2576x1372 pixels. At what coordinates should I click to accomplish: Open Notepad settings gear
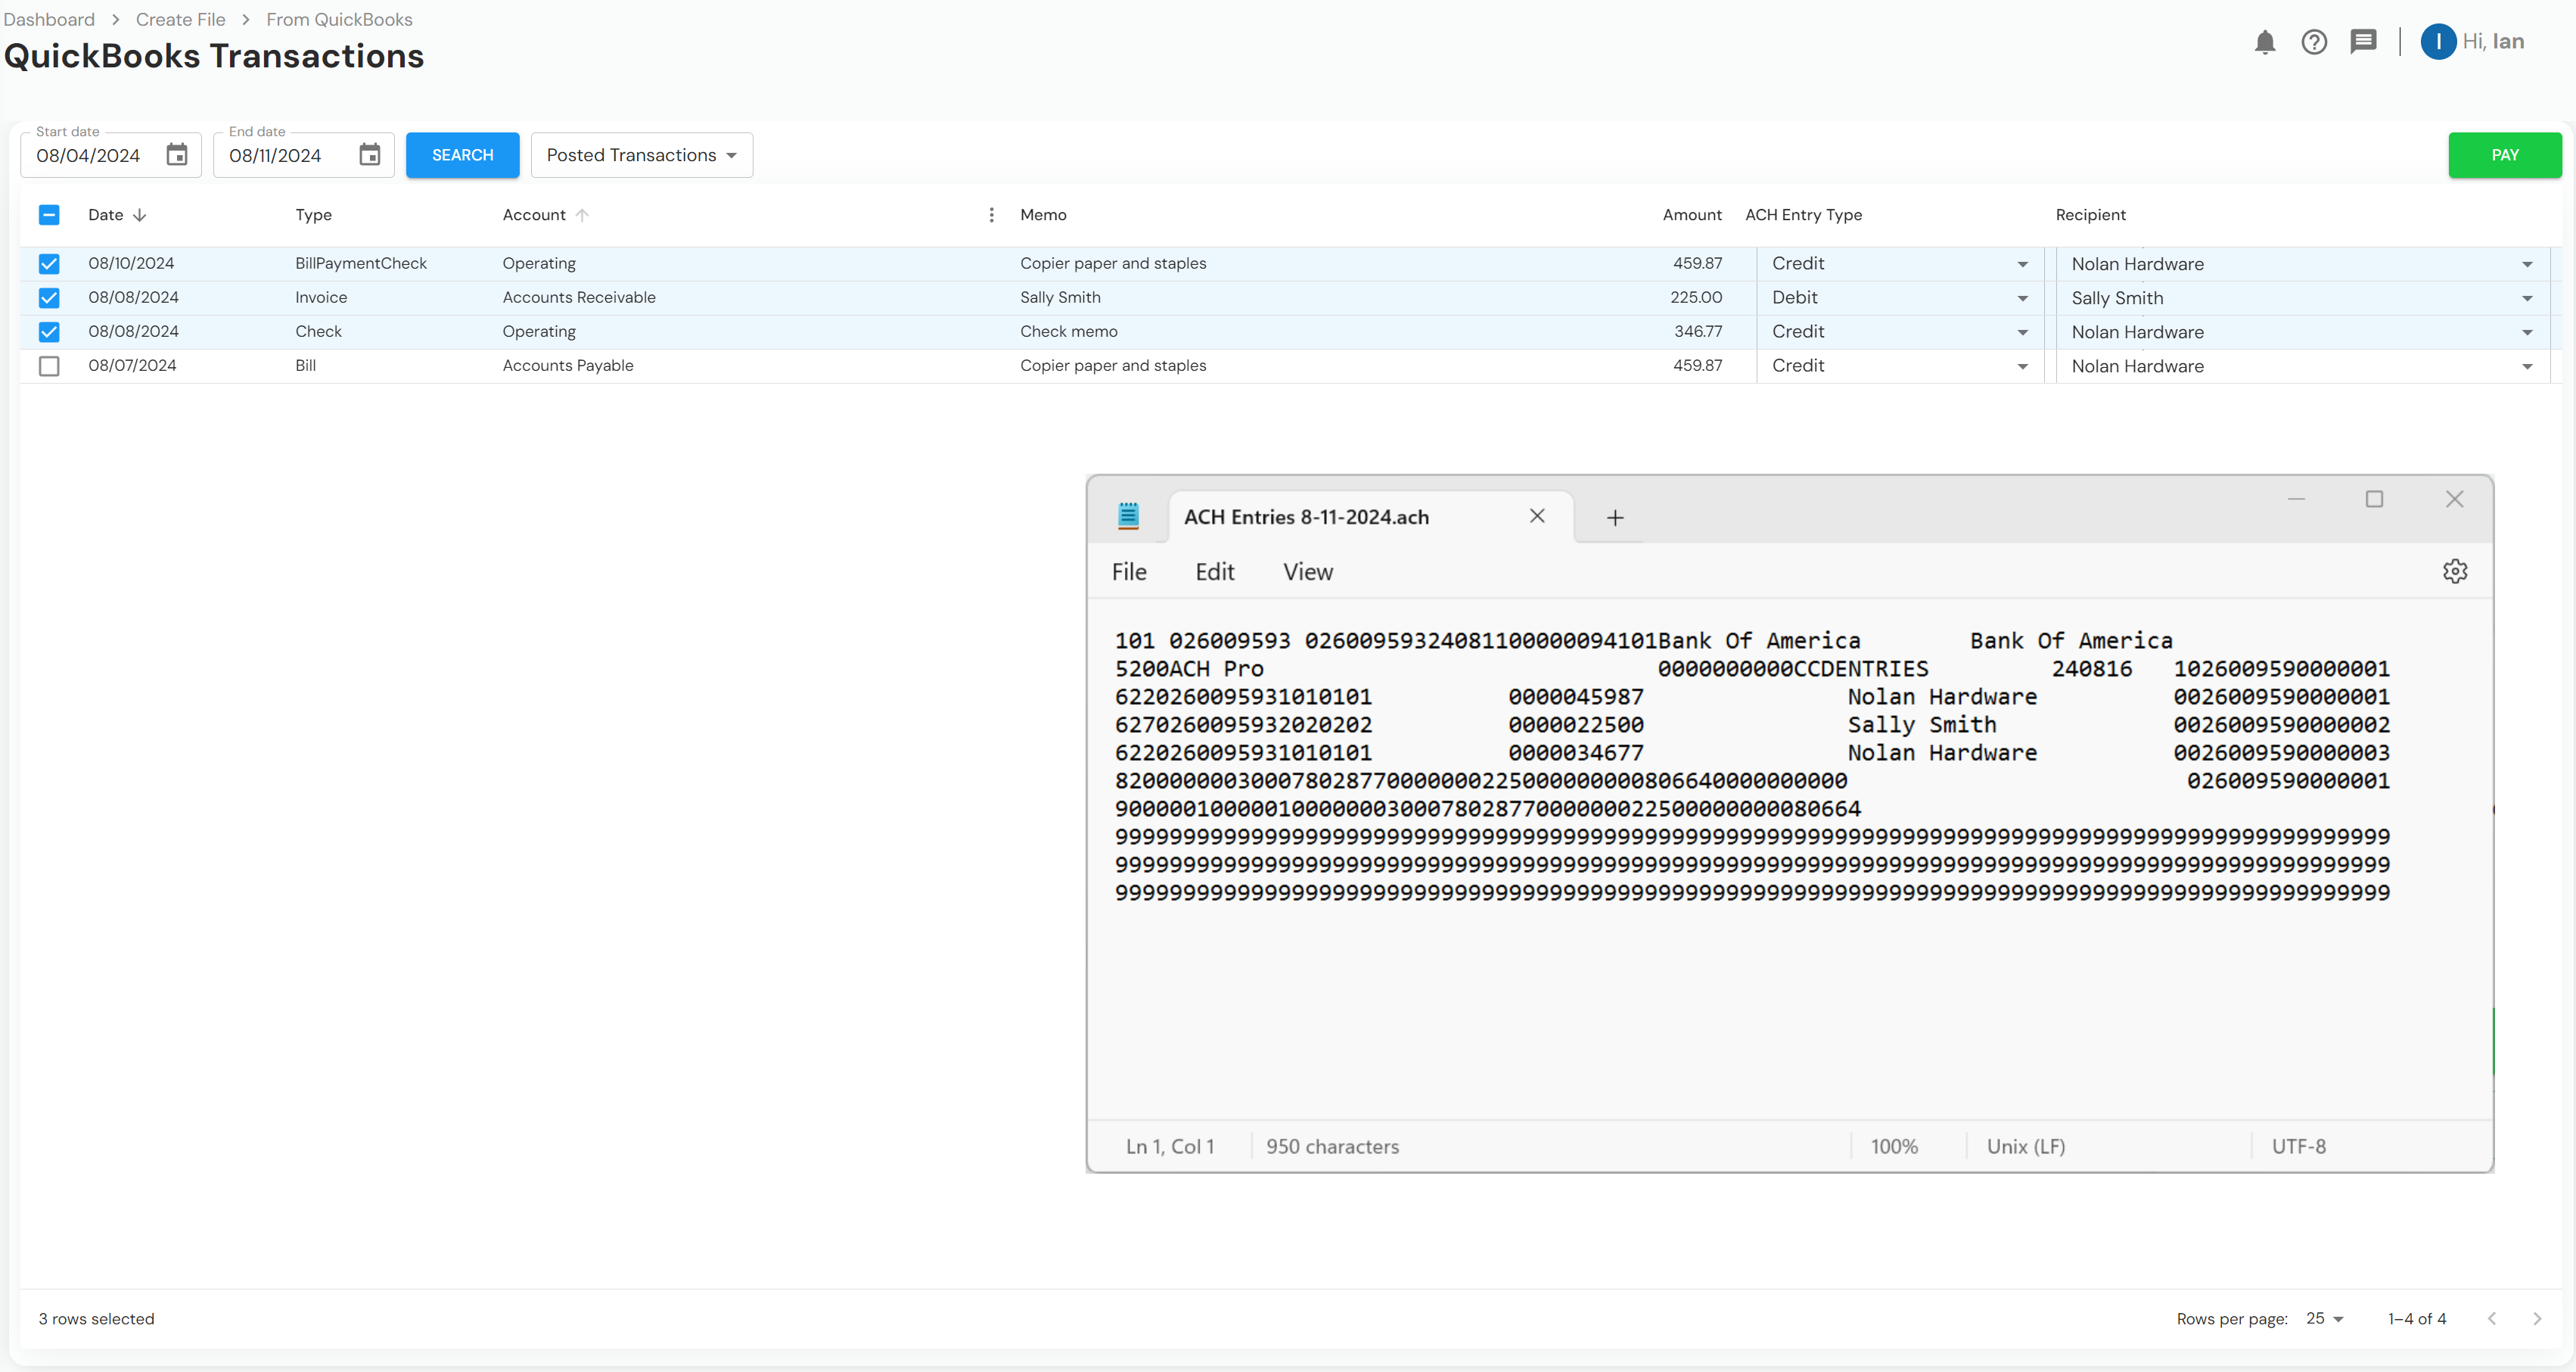point(2455,571)
